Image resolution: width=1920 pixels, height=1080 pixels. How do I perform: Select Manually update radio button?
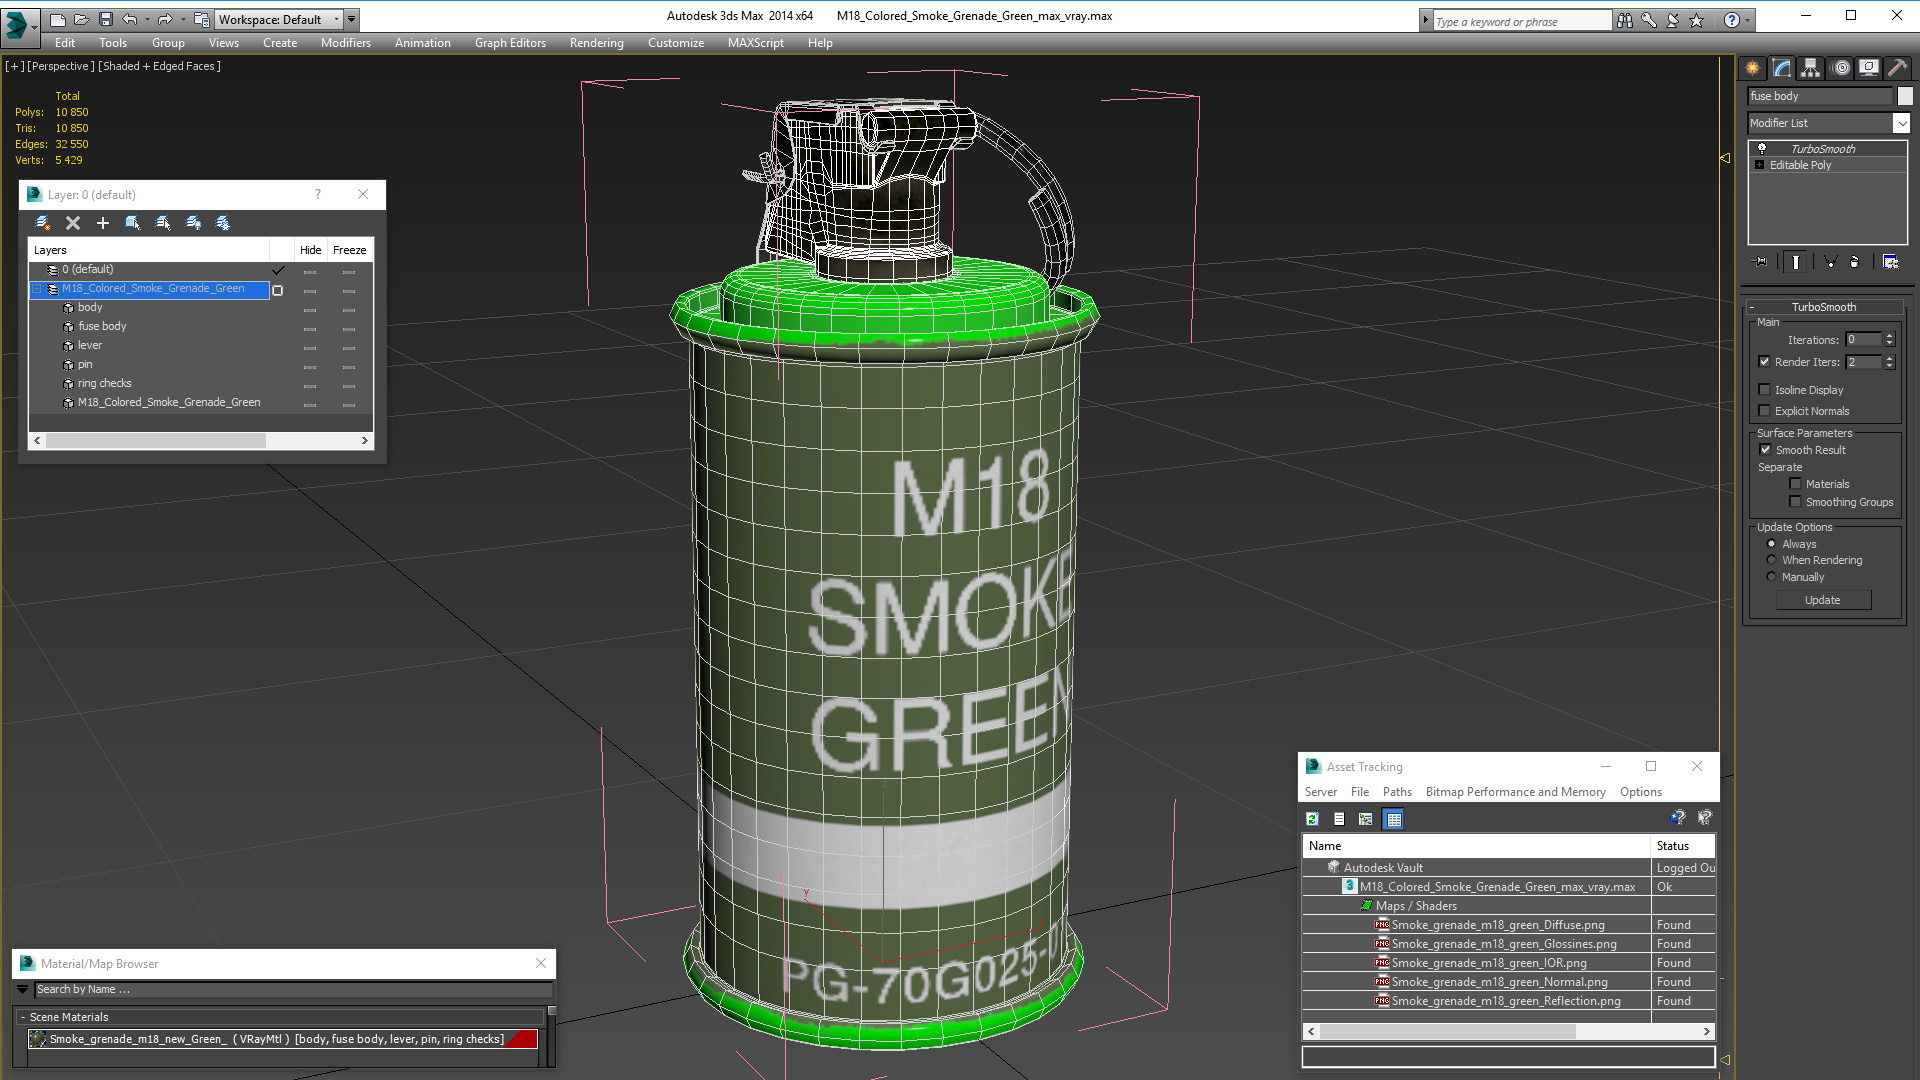pos(1771,577)
